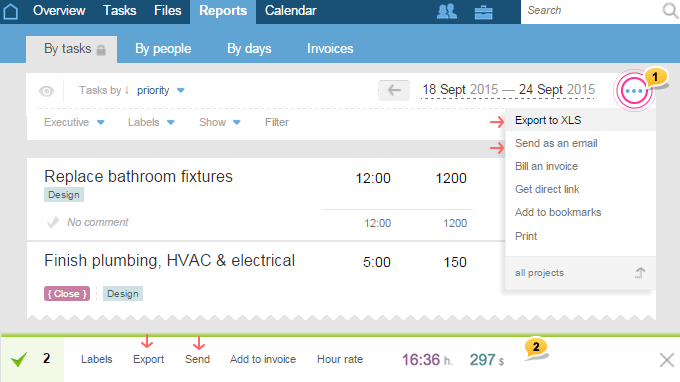
Task: Go to the previous date range arrow
Action: 394,90
